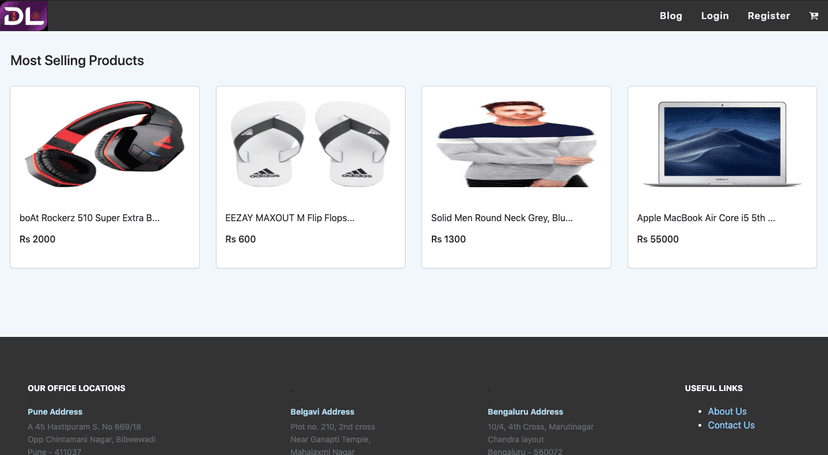The image size is (828, 455).
Task: Open Solid Men Round Neck Grey title
Action: 502,217
